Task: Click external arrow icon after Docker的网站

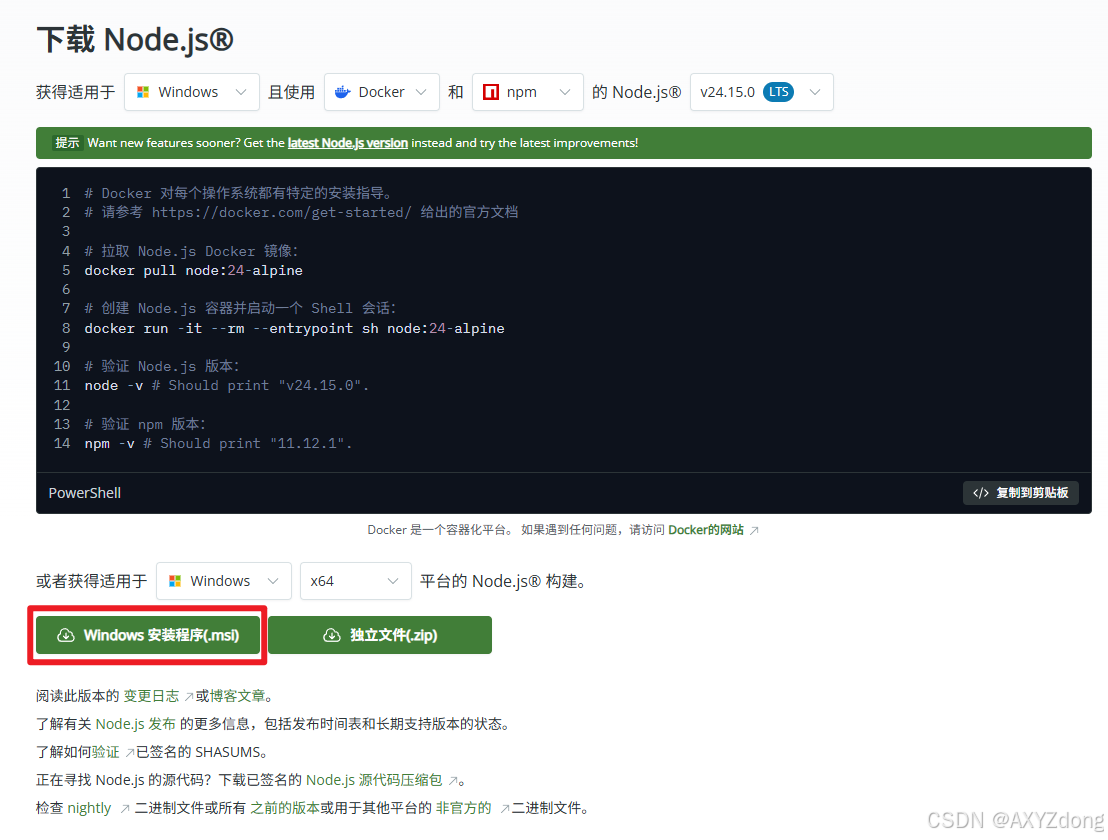Action: (754, 531)
